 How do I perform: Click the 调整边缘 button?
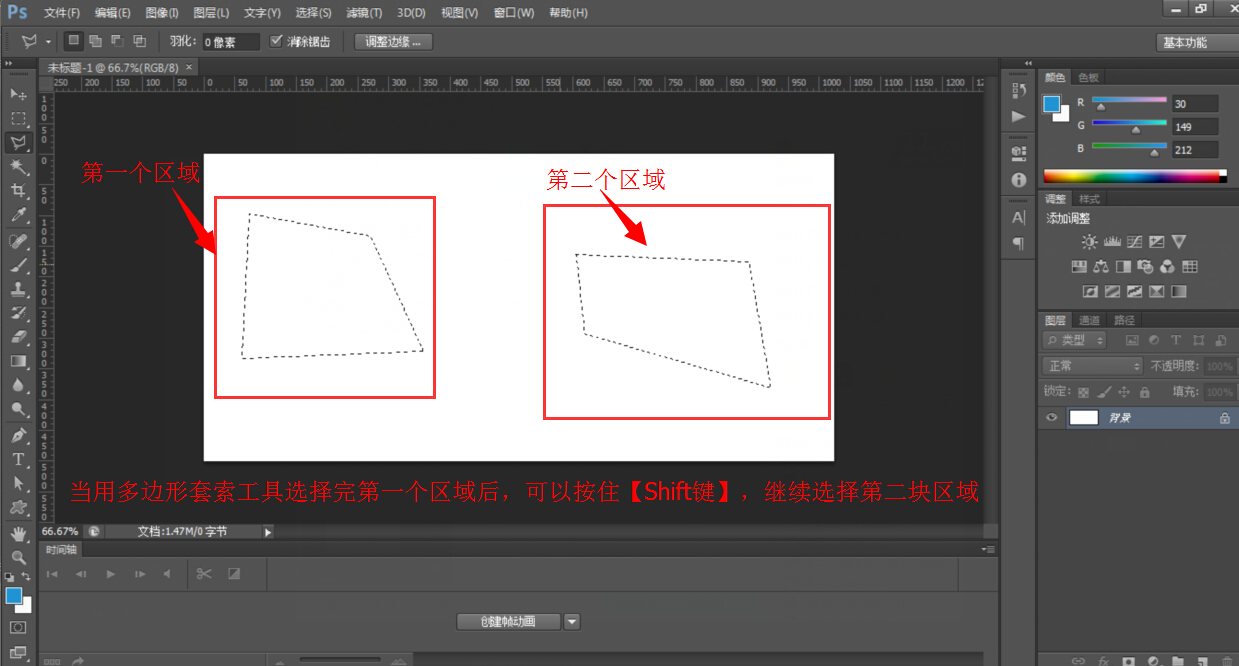pyautogui.click(x=391, y=42)
